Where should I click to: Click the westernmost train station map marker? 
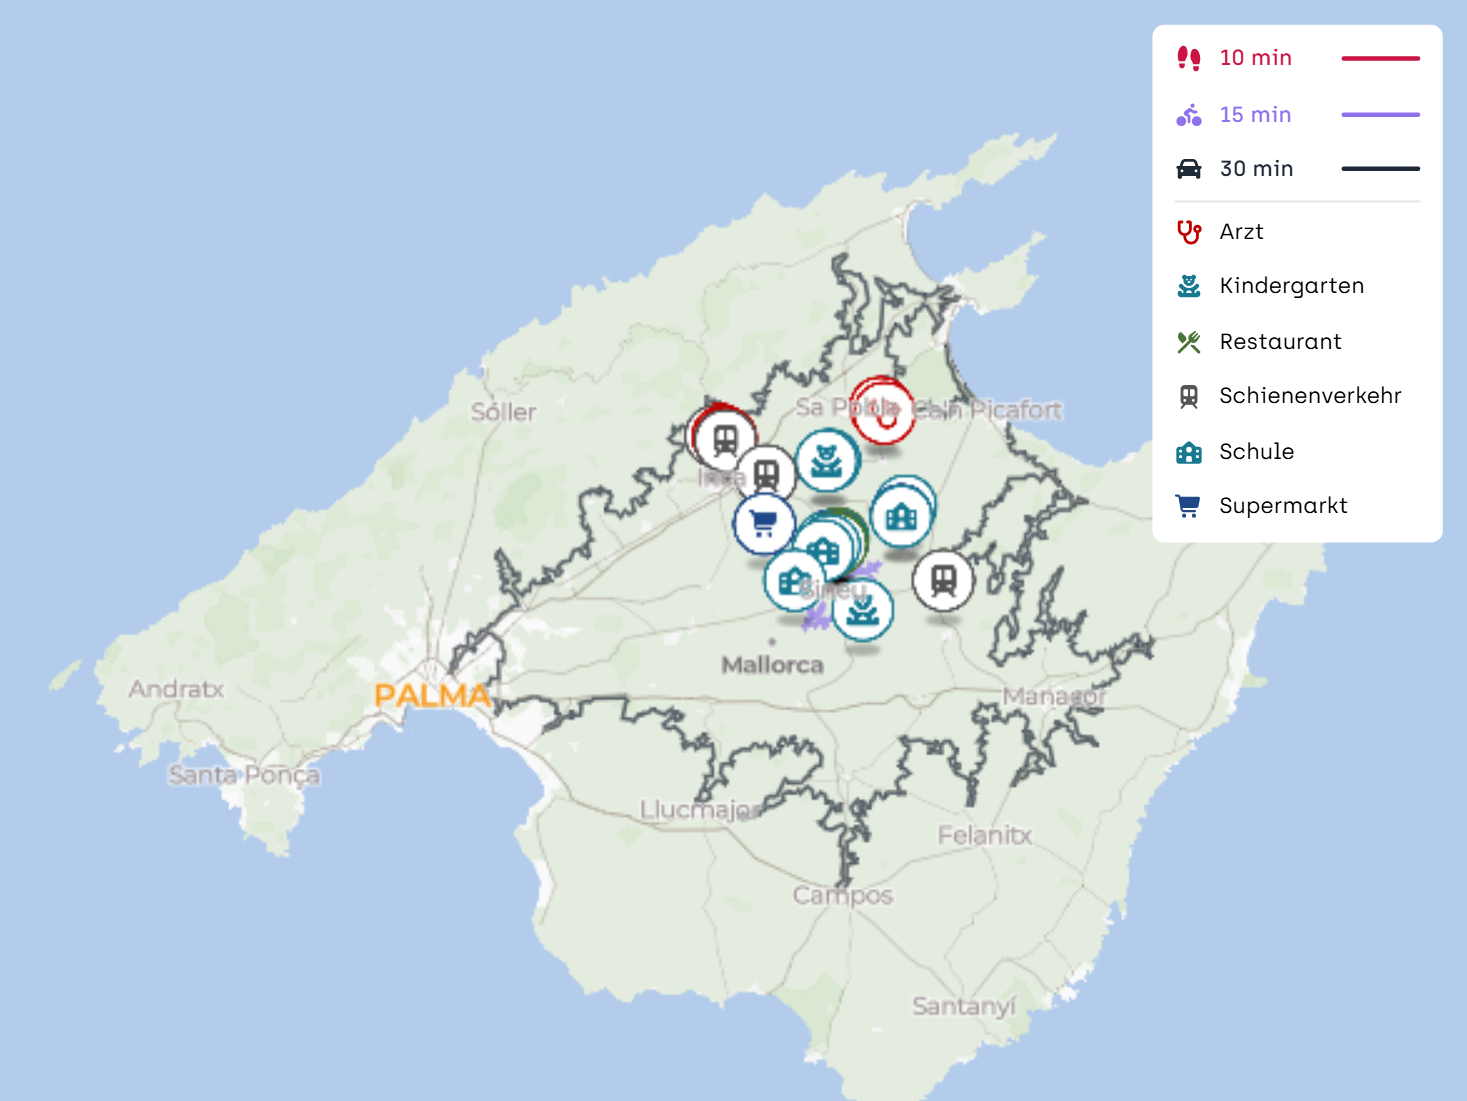(724, 440)
